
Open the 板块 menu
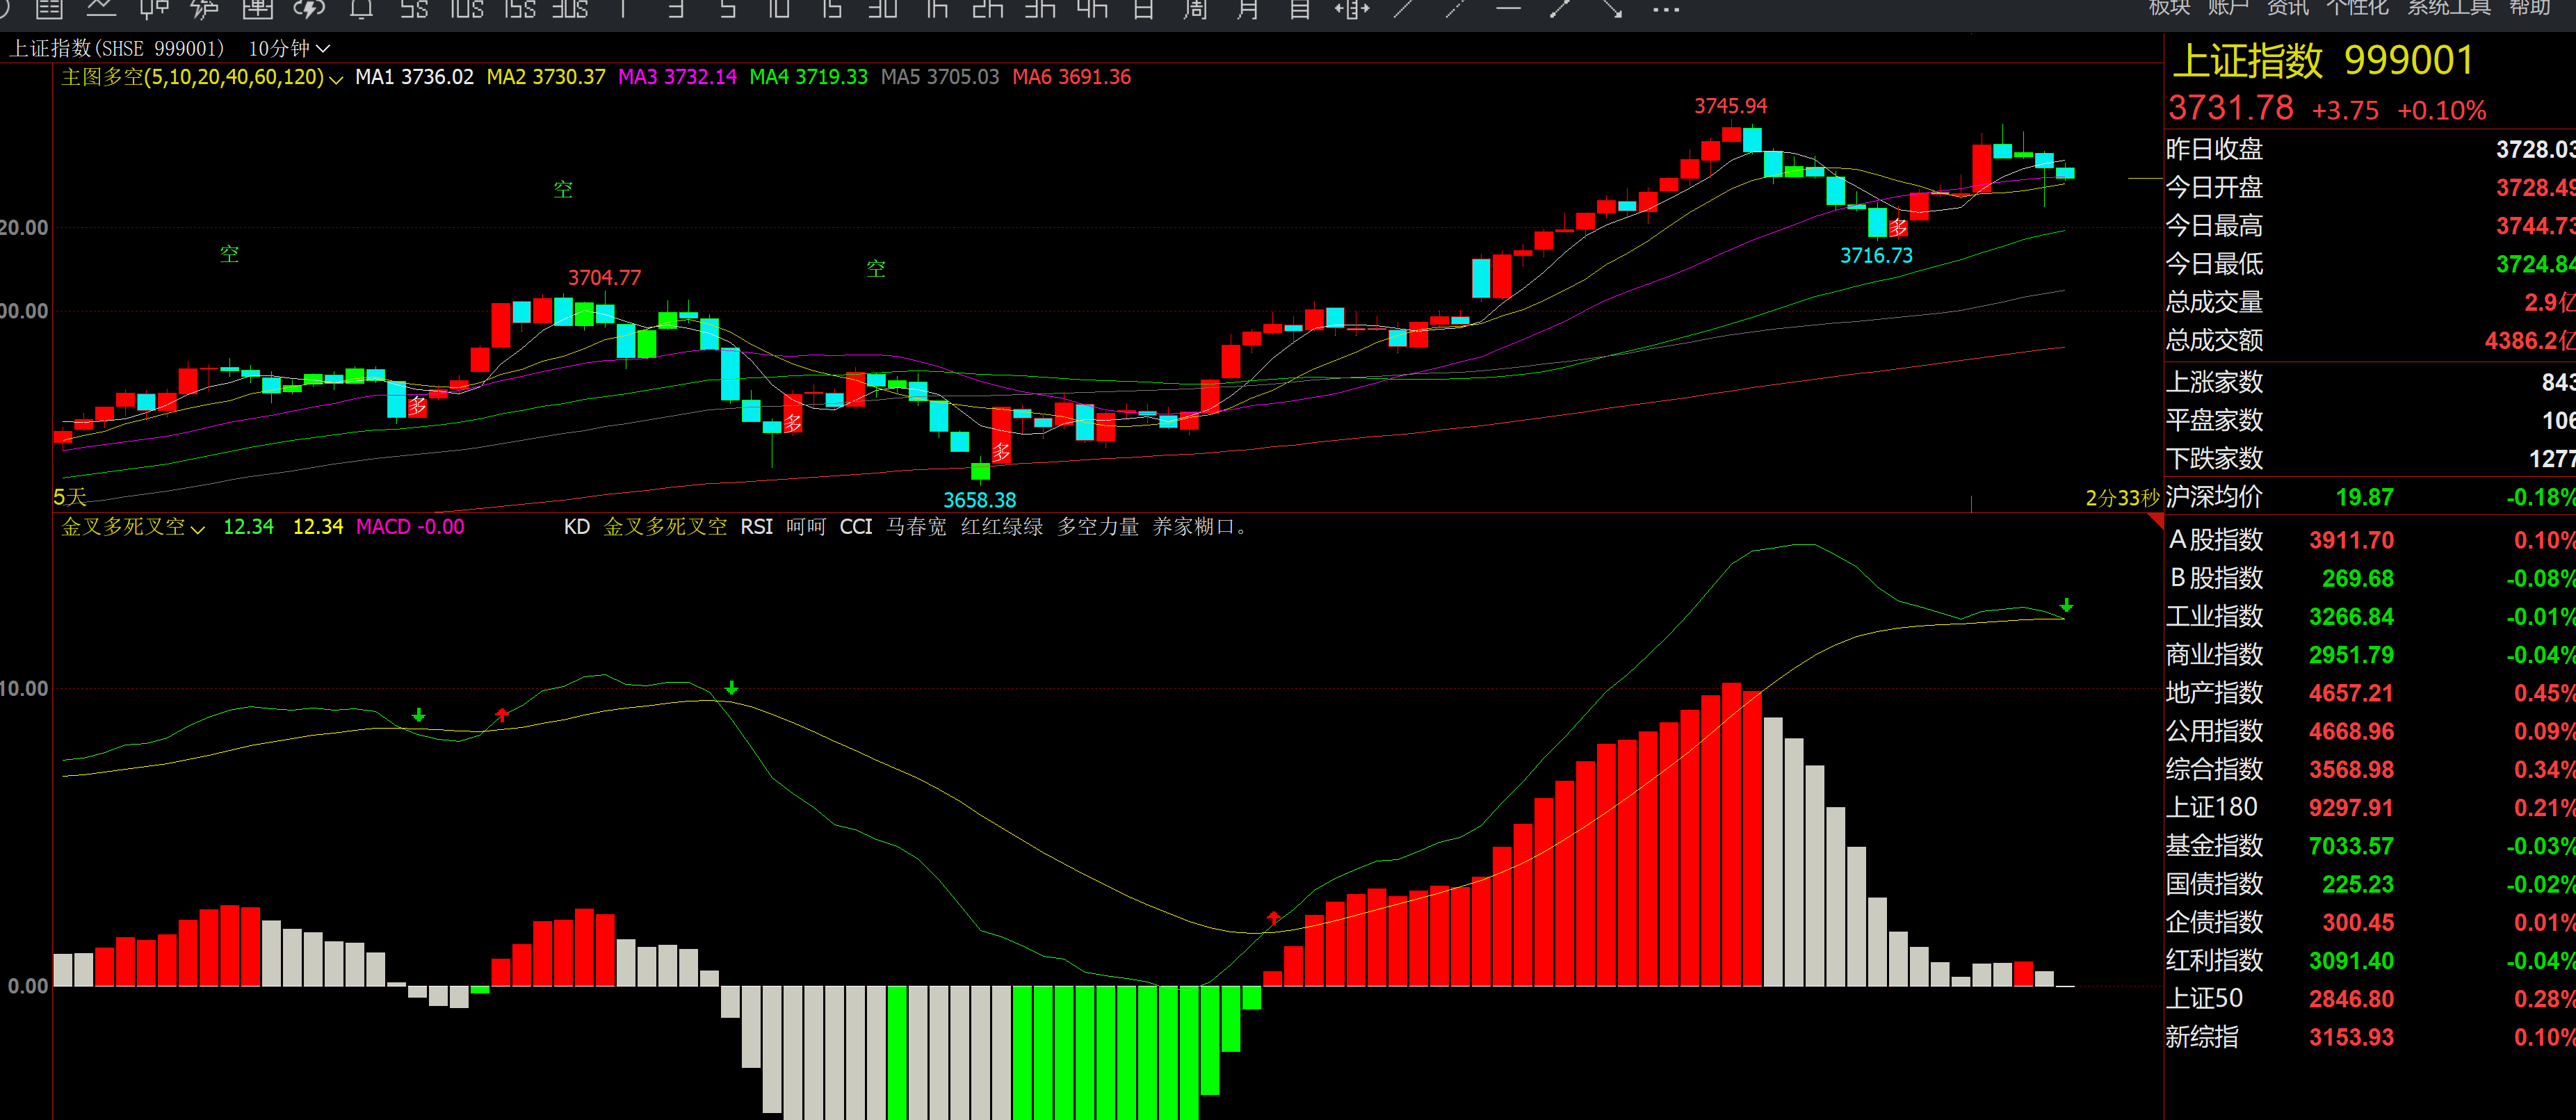(2169, 8)
